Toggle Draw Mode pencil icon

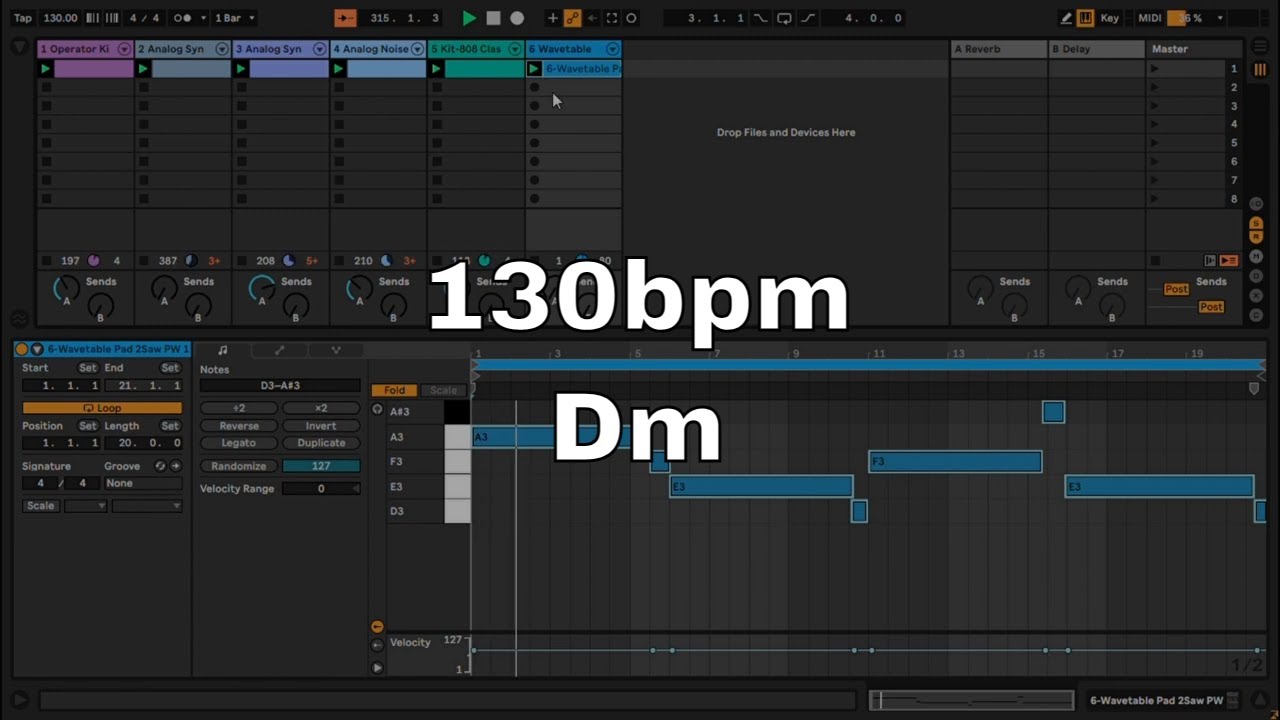point(1066,18)
